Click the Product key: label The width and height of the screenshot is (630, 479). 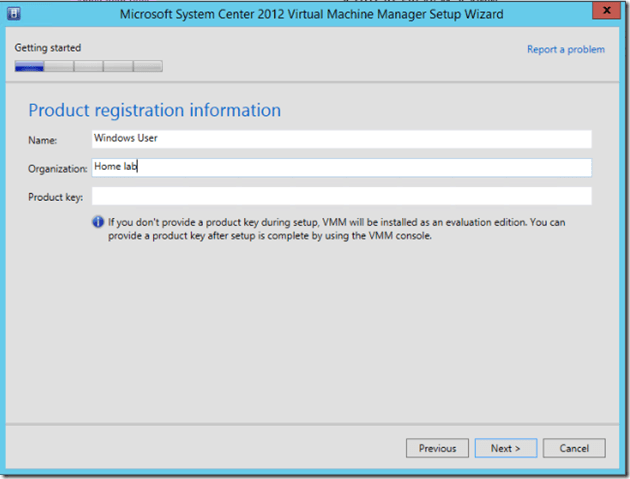pyautogui.click(x=54, y=197)
